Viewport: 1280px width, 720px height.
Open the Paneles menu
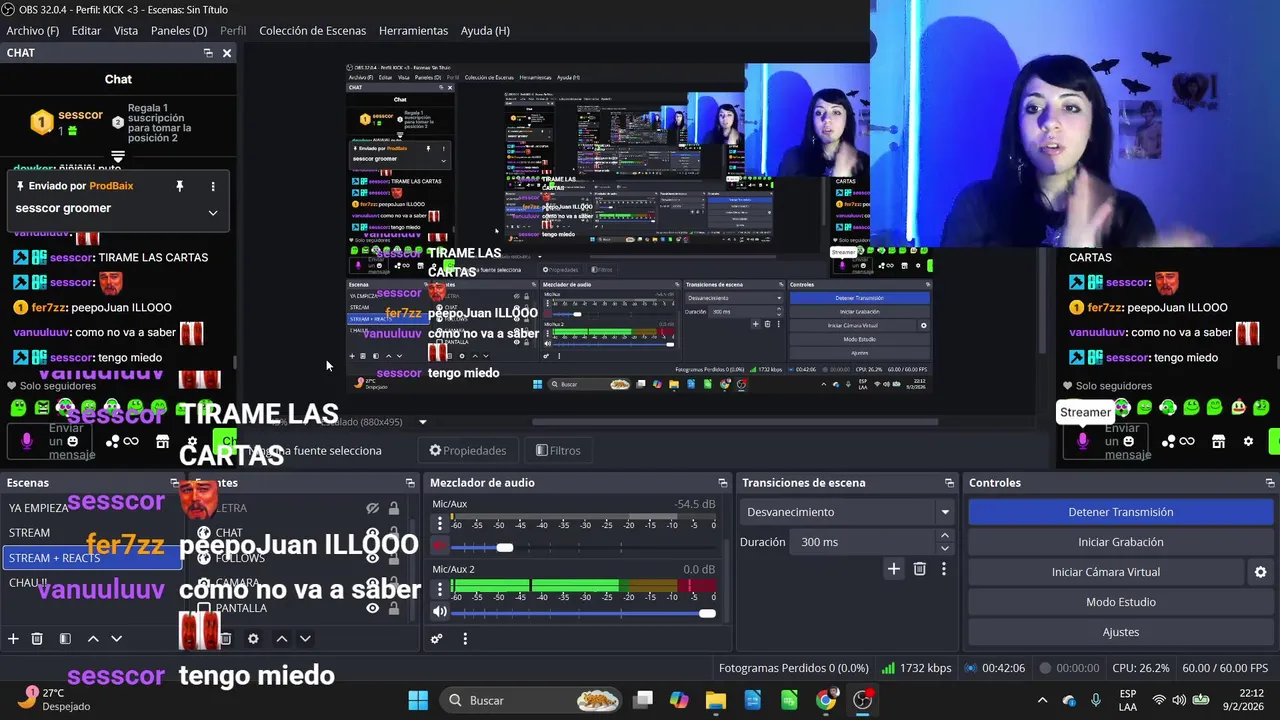[x=179, y=31]
